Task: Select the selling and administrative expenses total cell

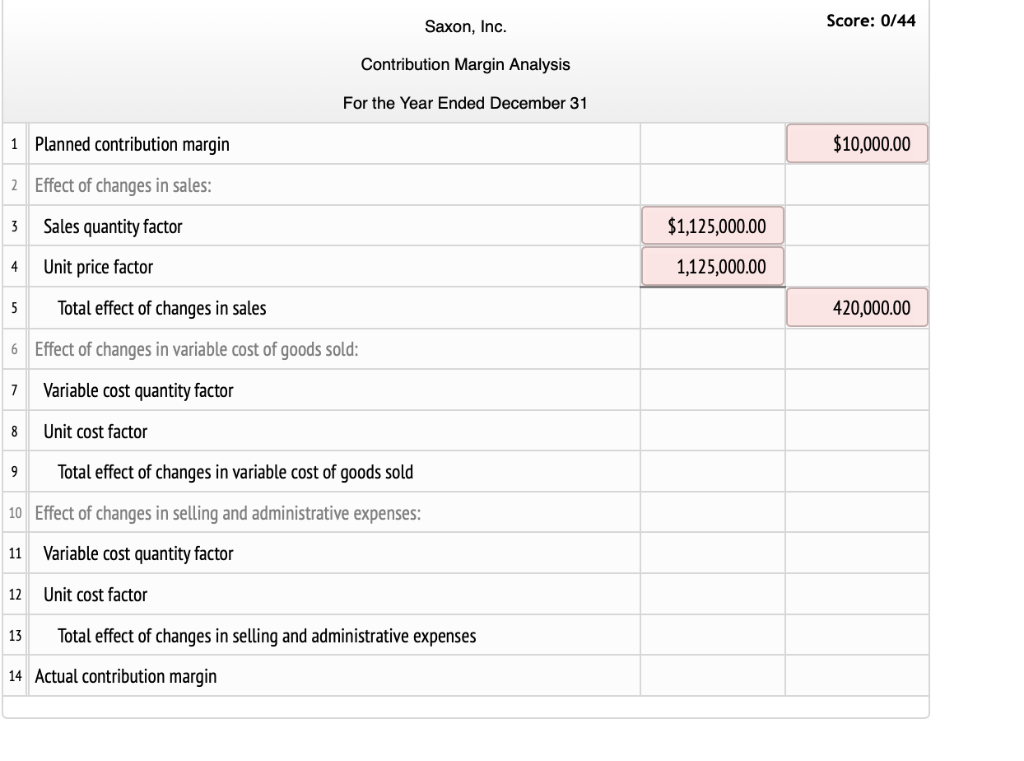Action: [x=855, y=635]
